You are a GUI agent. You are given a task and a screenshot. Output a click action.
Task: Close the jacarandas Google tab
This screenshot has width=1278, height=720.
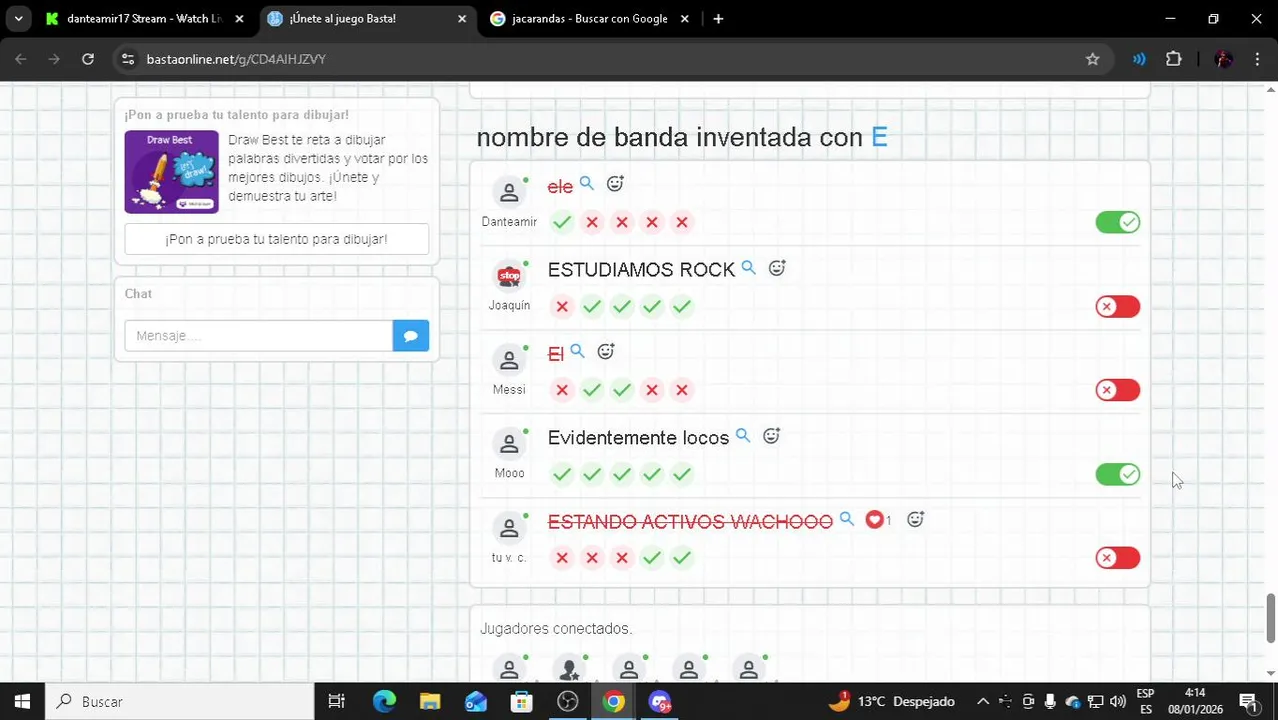click(x=685, y=19)
